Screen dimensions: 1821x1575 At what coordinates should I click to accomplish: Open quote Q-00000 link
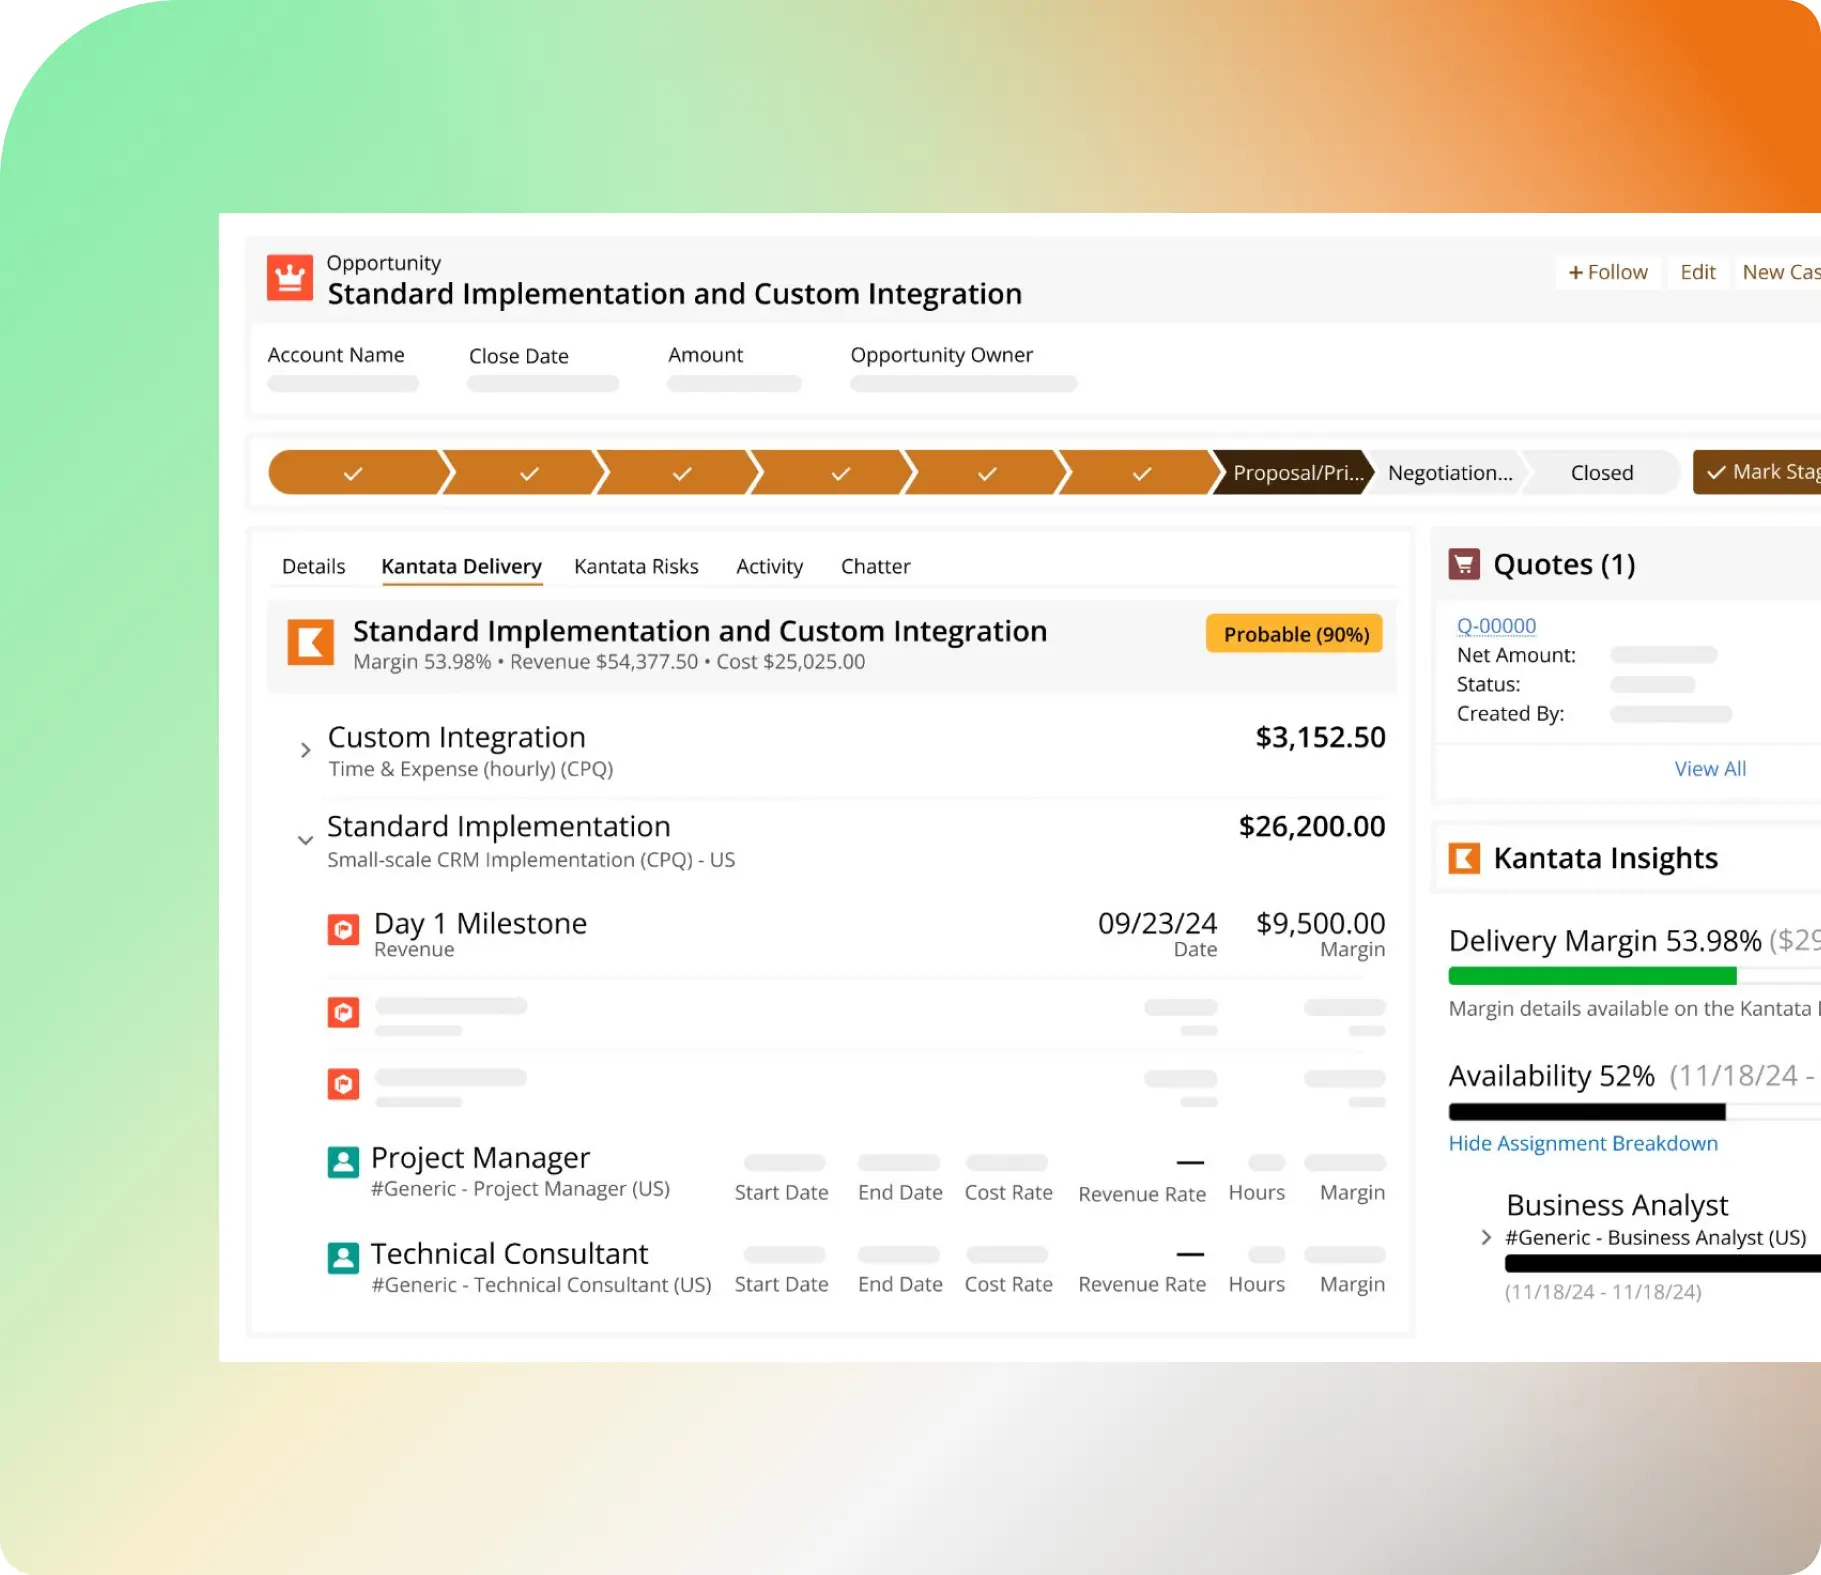(x=1496, y=626)
